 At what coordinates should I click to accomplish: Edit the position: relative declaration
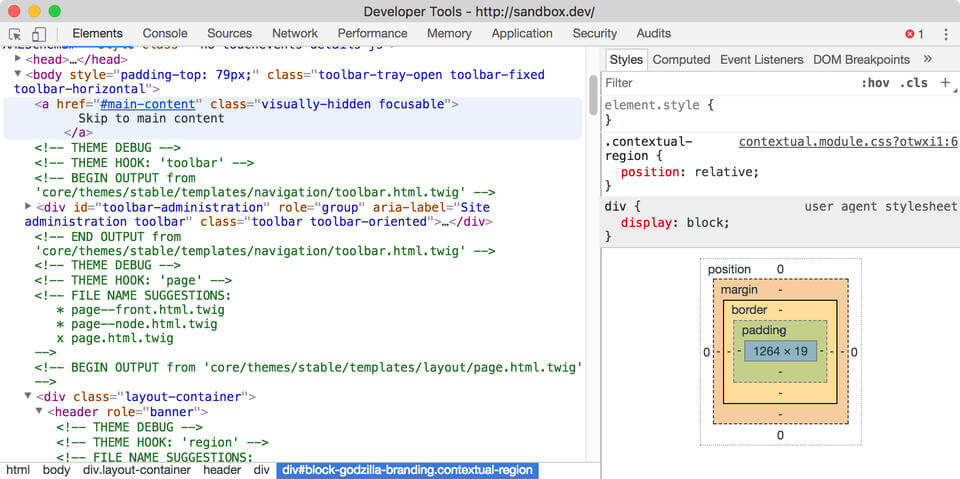[689, 172]
